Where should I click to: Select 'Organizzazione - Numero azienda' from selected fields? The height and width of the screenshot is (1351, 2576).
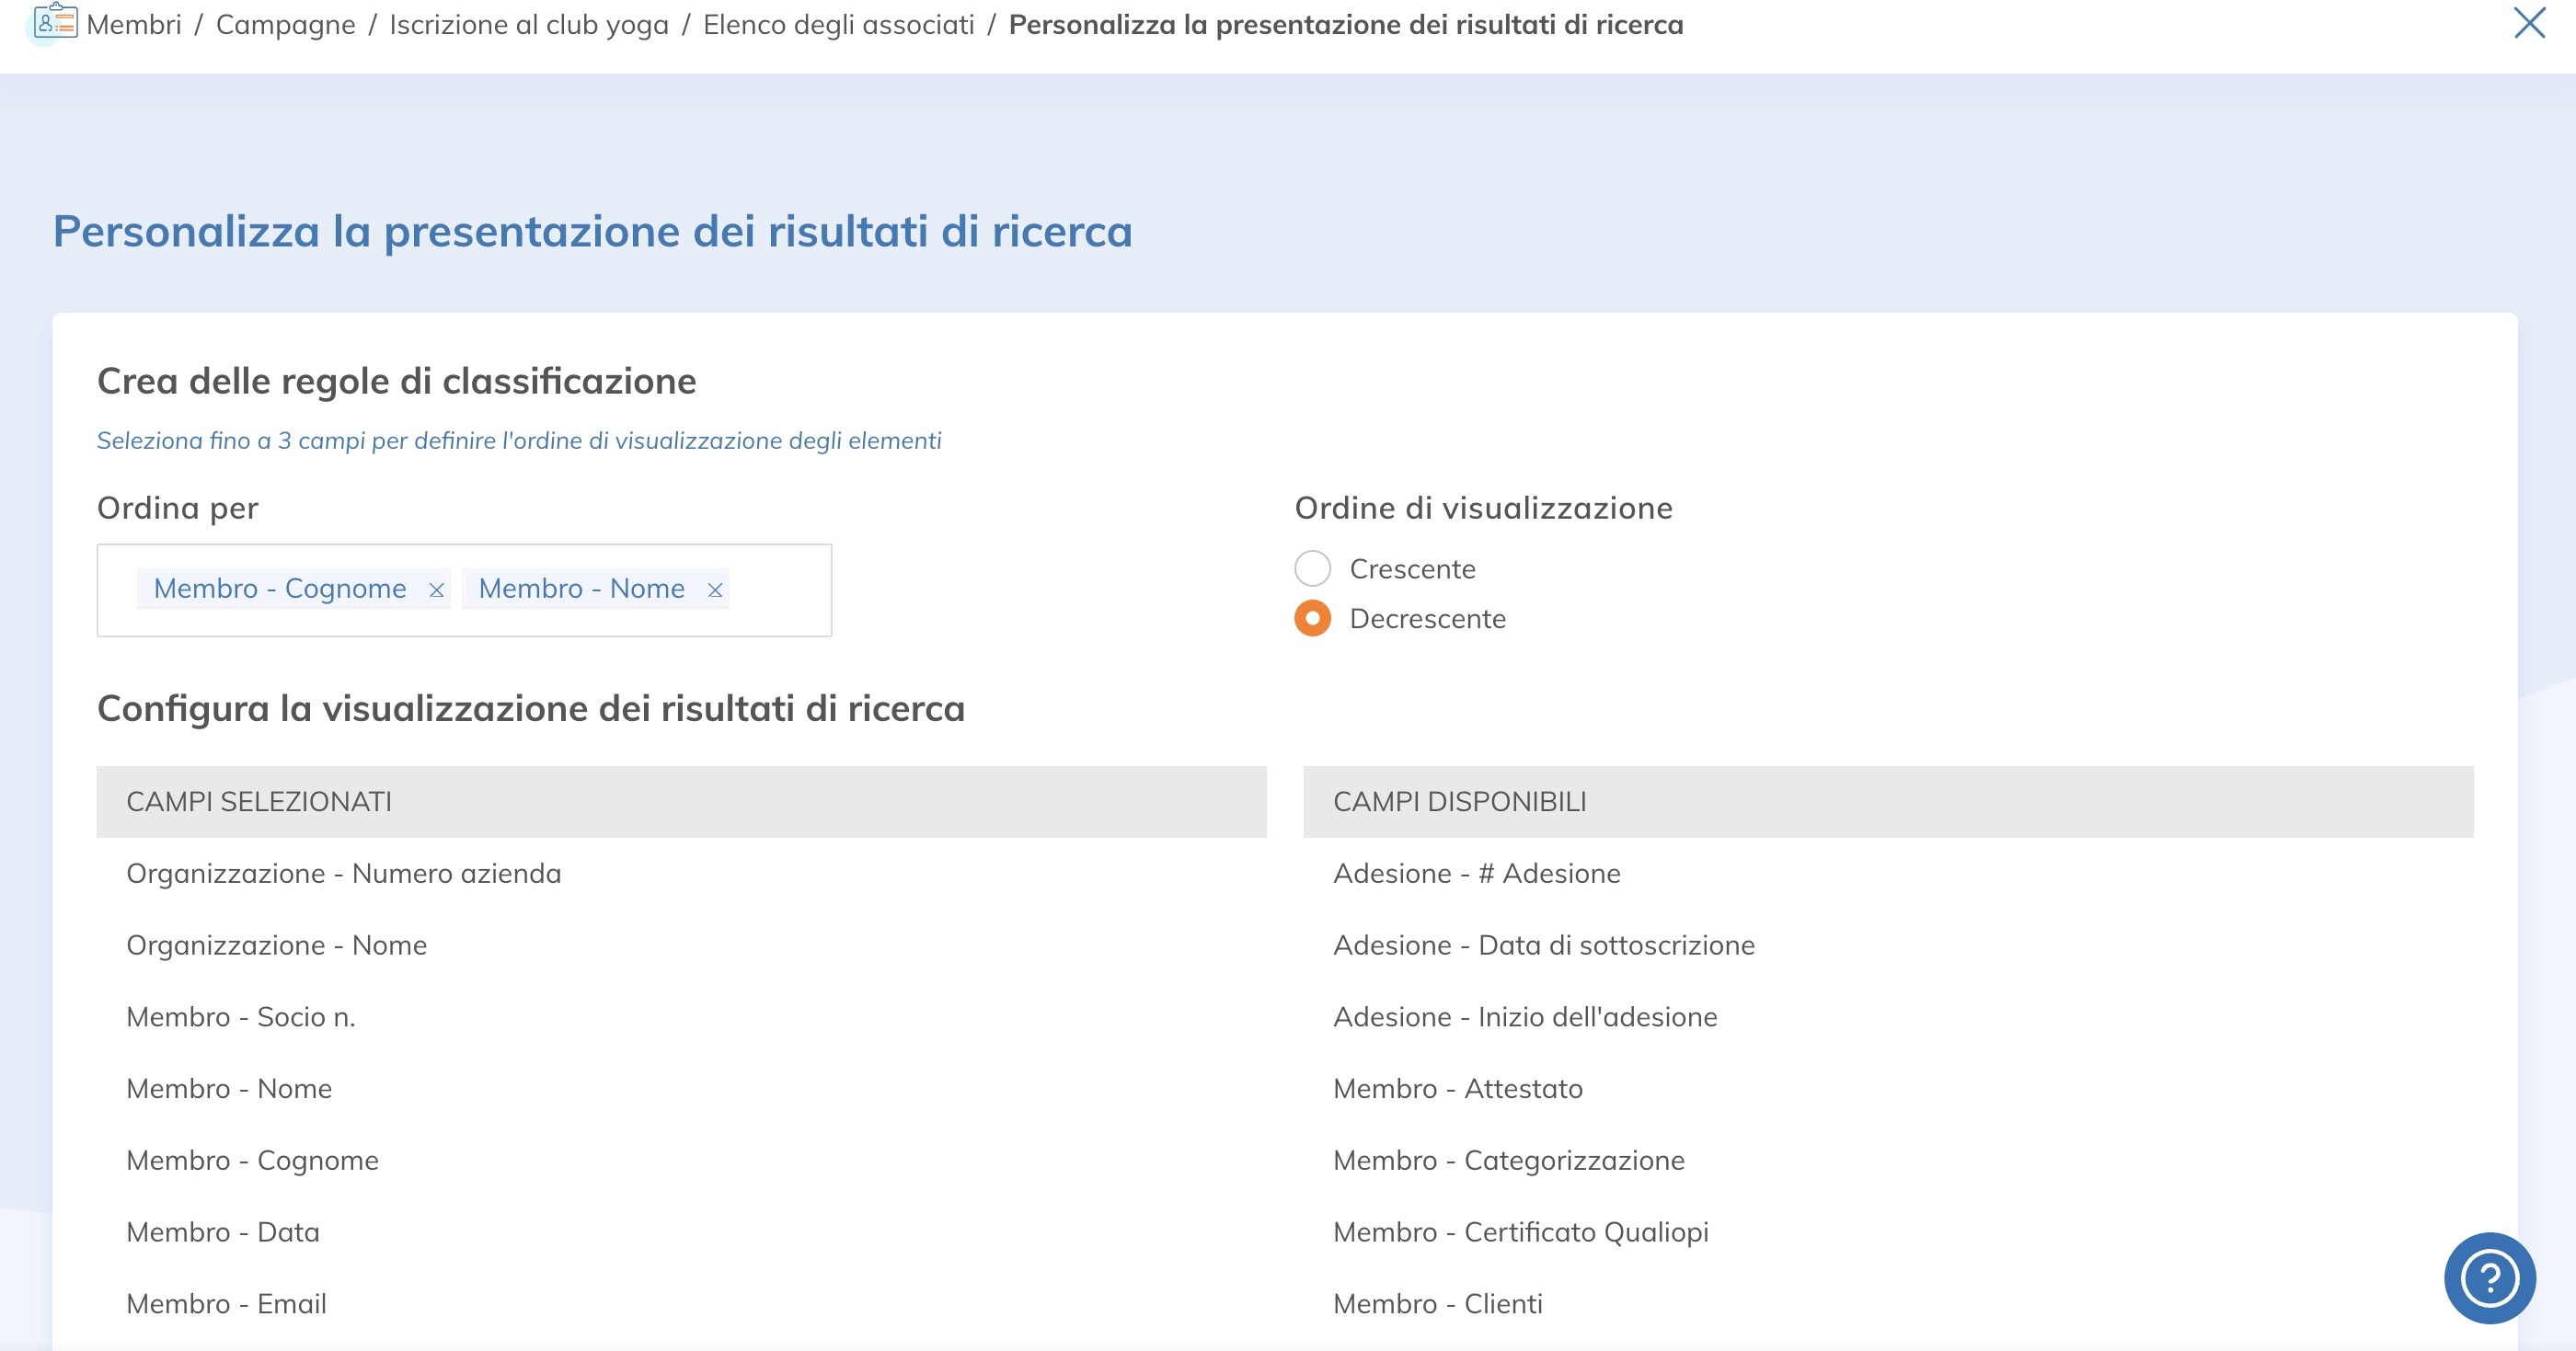tap(343, 872)
